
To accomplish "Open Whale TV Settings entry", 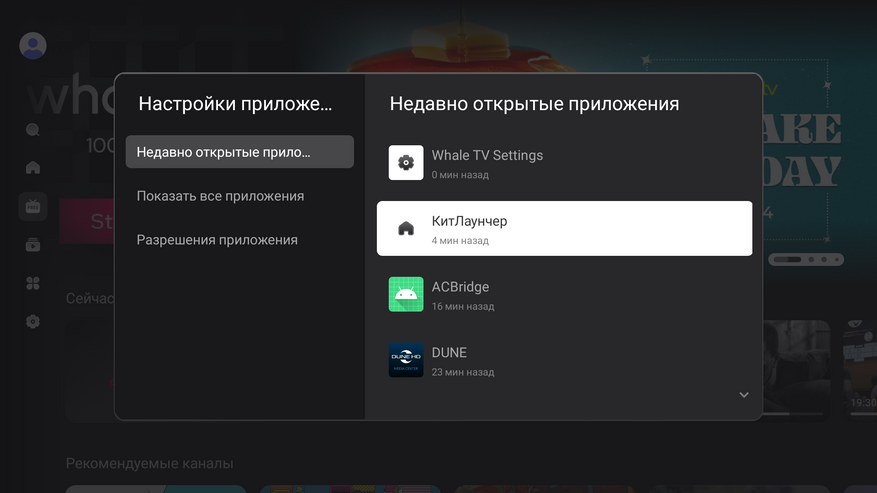I will click(x=564, y=163).
